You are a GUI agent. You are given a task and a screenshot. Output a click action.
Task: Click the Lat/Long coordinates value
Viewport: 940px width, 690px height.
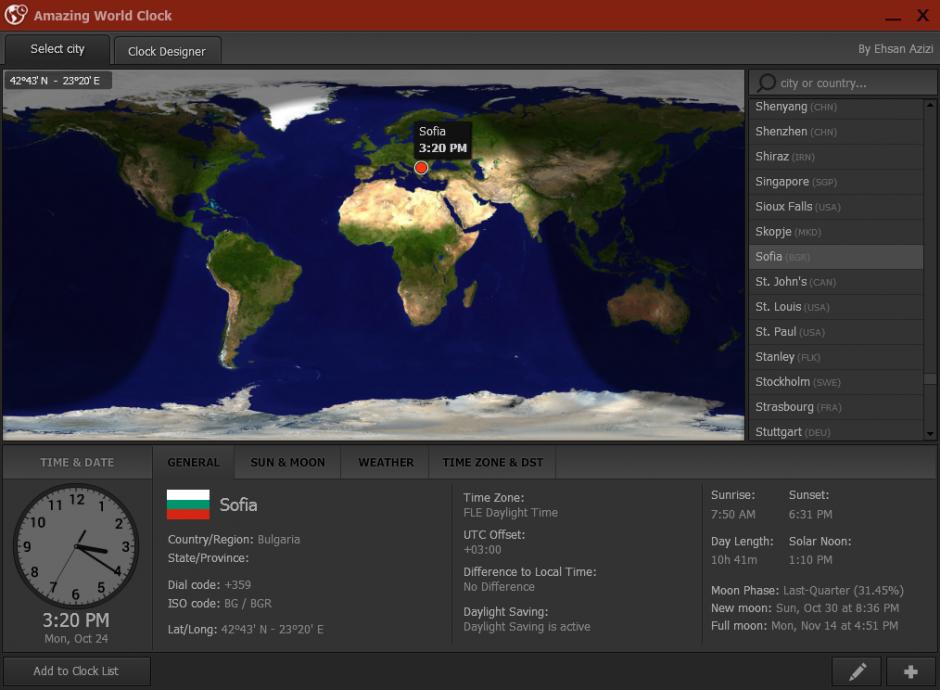tap(272, 629)
